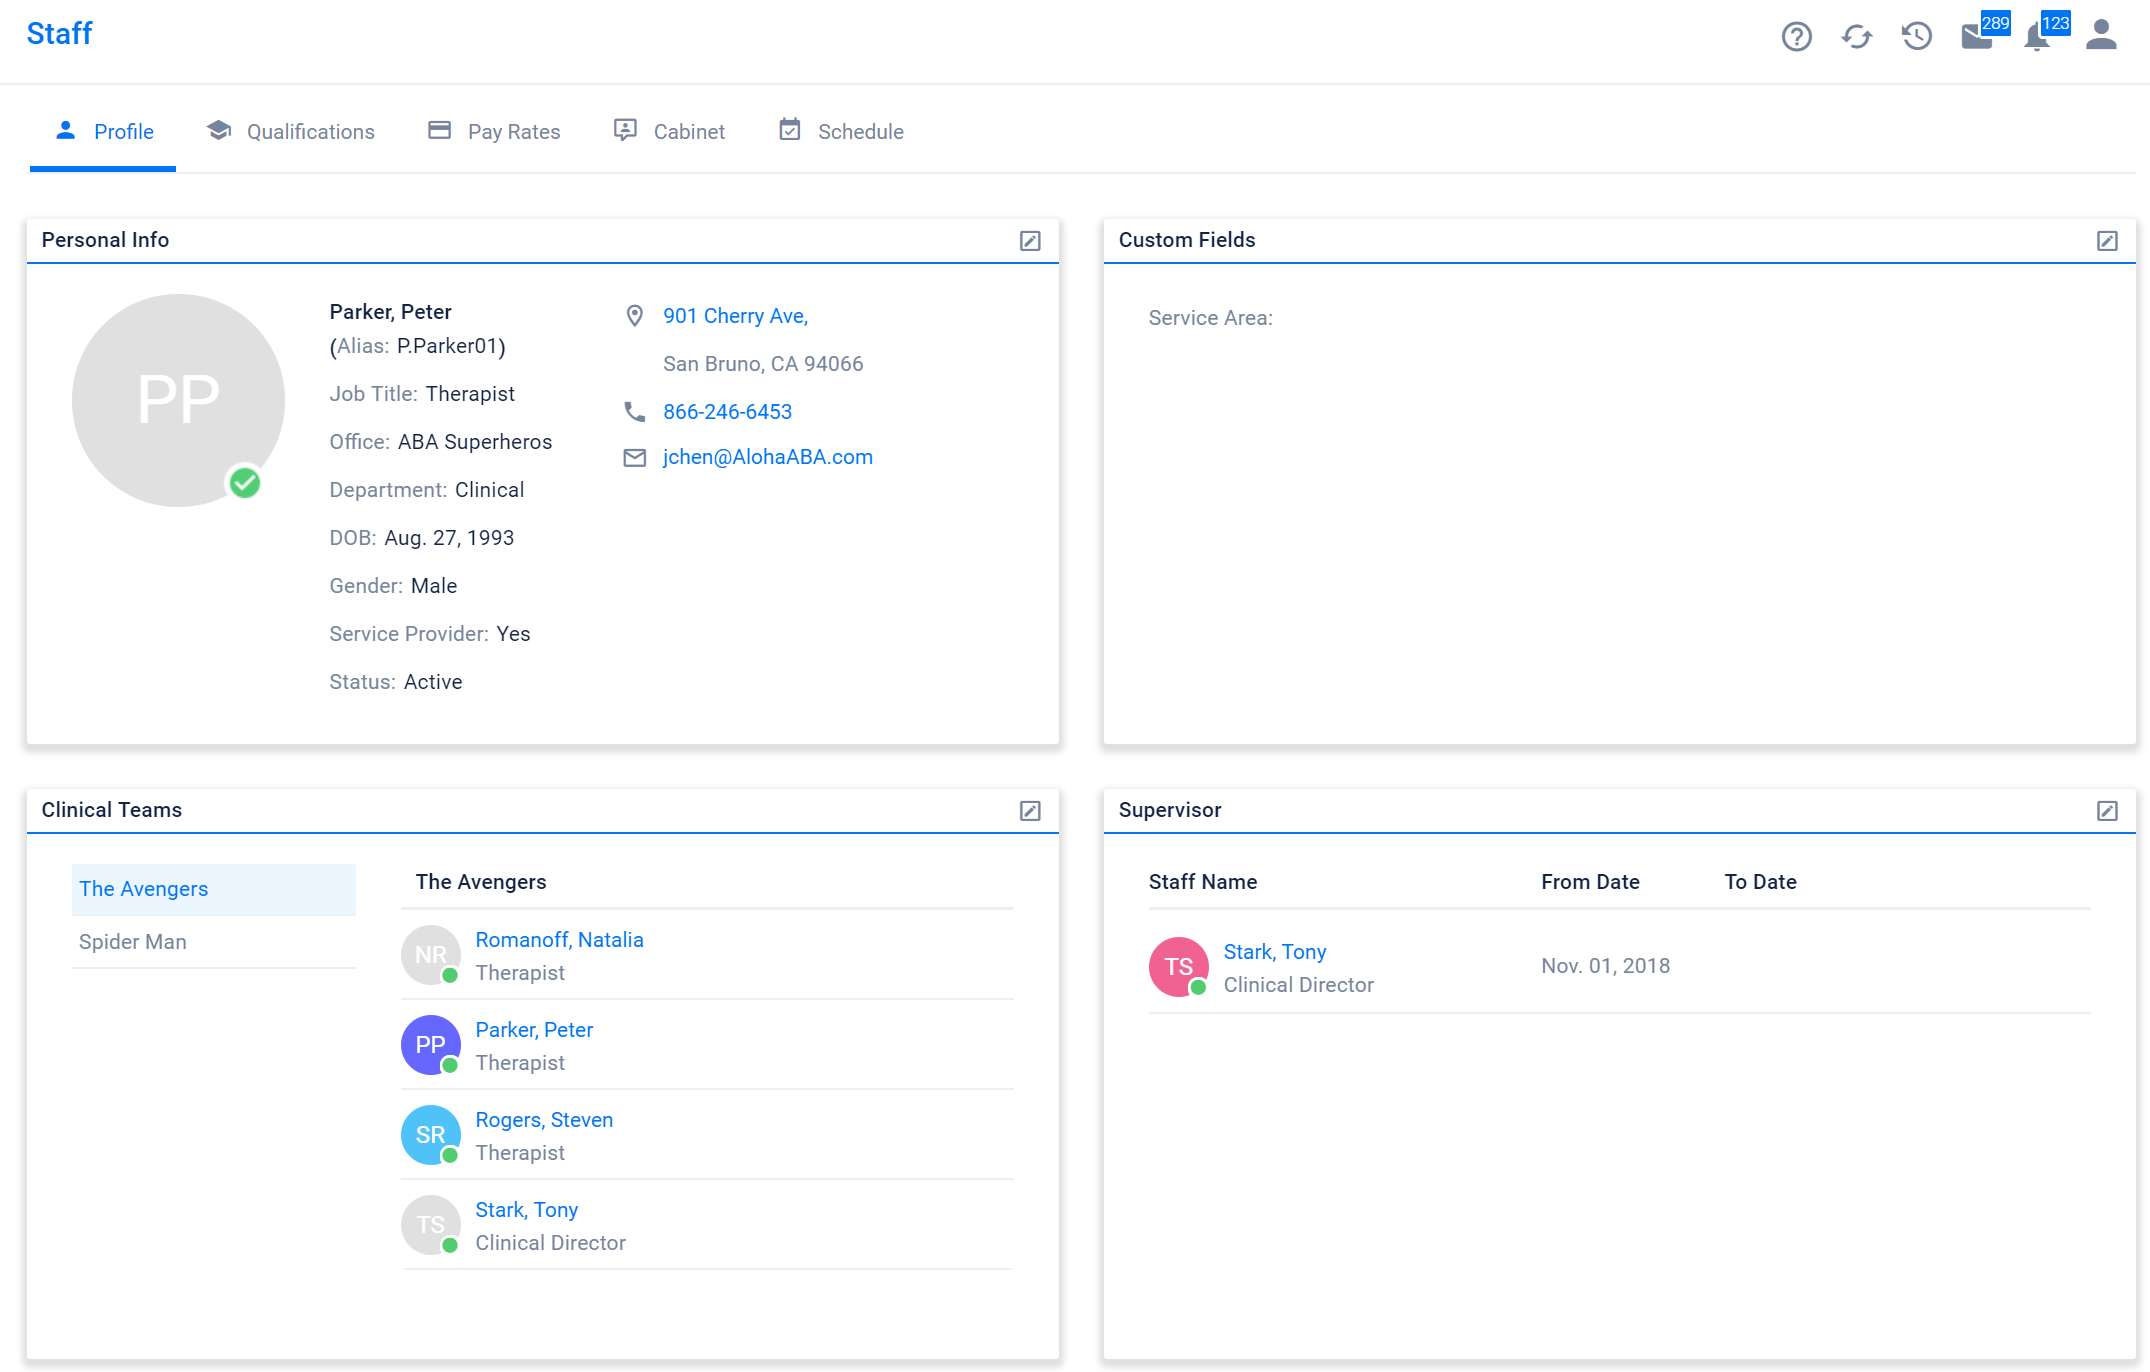Edit the Clinical Teams panel

click(1030, 811)
